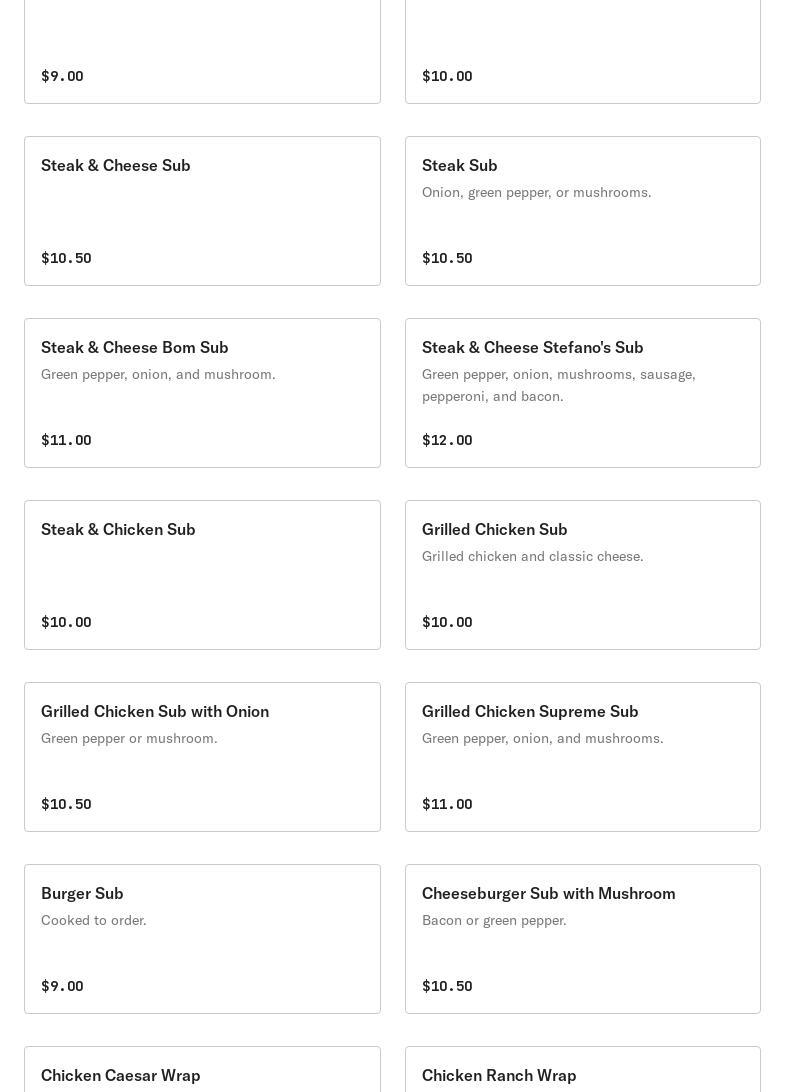Click the $12.00 price on Stefano's Sub
The width and height of the screenshot is (785, 1092).
pos(447,440)
